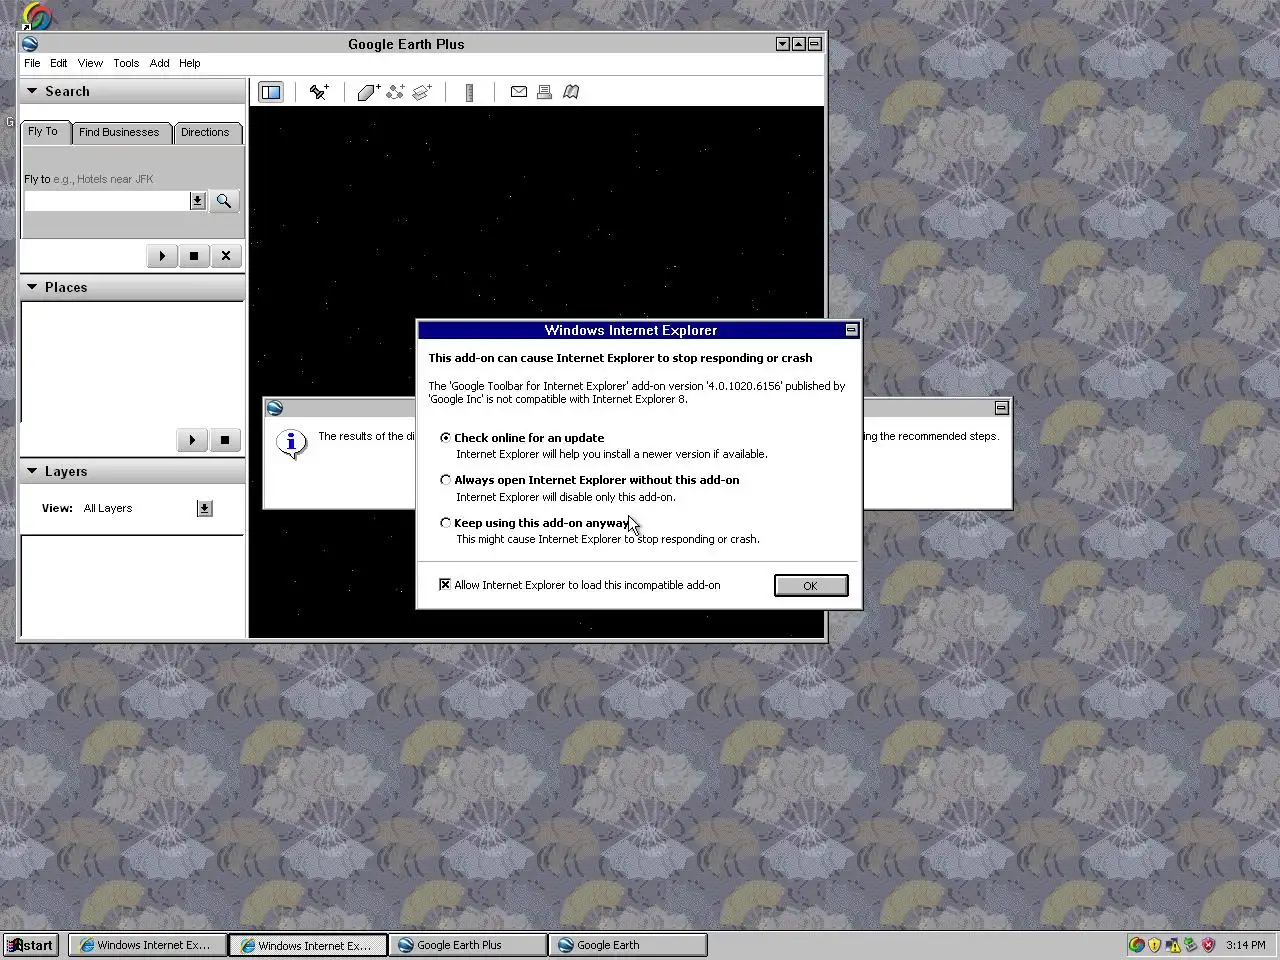The image size is (1280, 960).
Task: Click the Add Placemark pushpin icon
Action: click(319, 92)
